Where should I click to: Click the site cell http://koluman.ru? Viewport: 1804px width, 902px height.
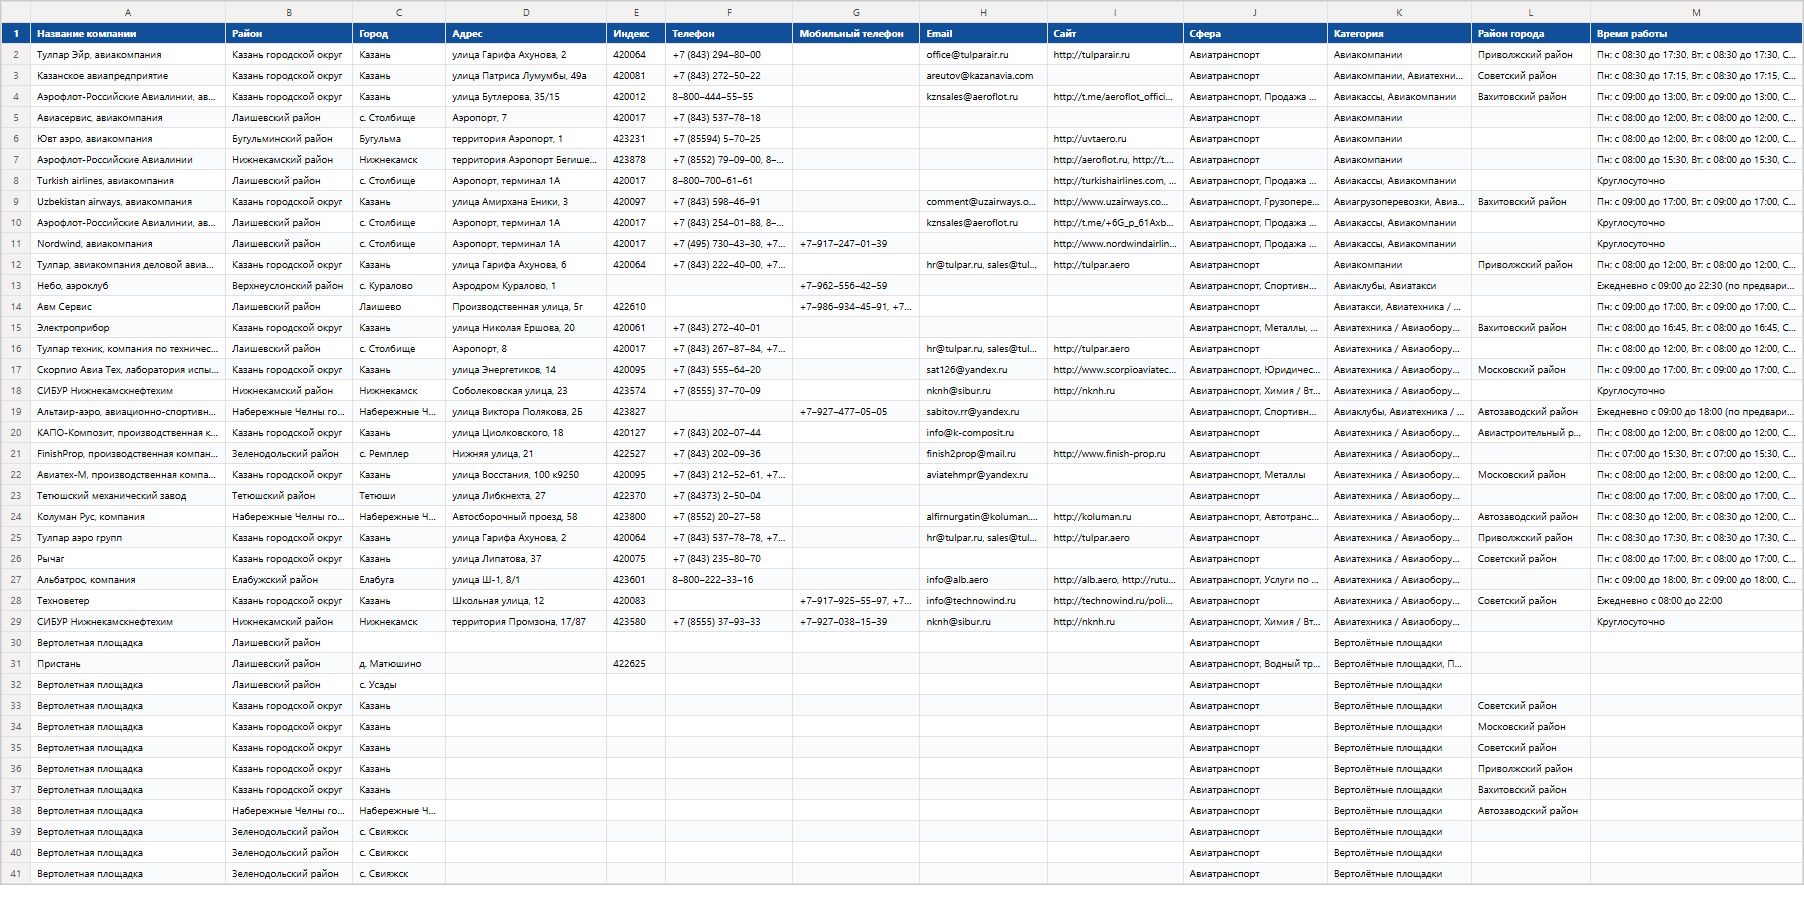pos(1115,517)
